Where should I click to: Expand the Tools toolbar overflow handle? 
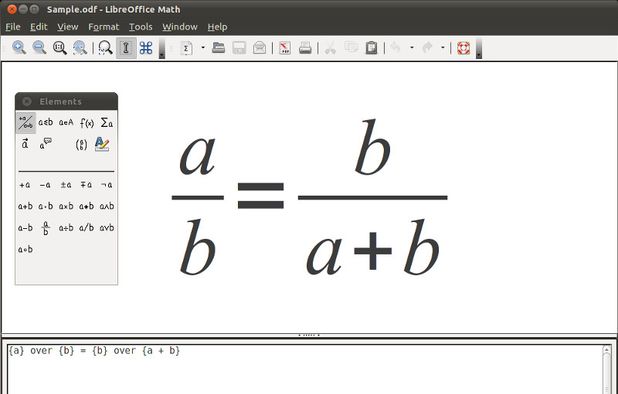[162, 48]
